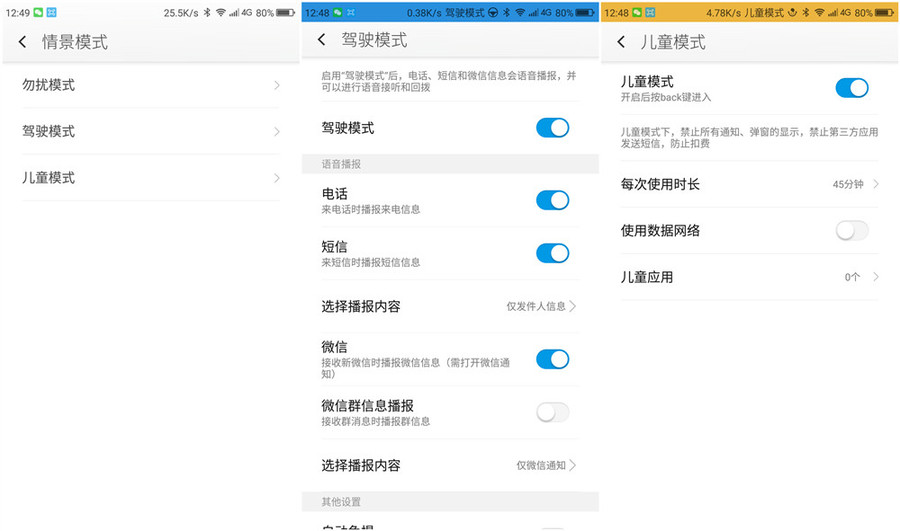Click 接收群消息时播报群信息 description

click(375, 421)
